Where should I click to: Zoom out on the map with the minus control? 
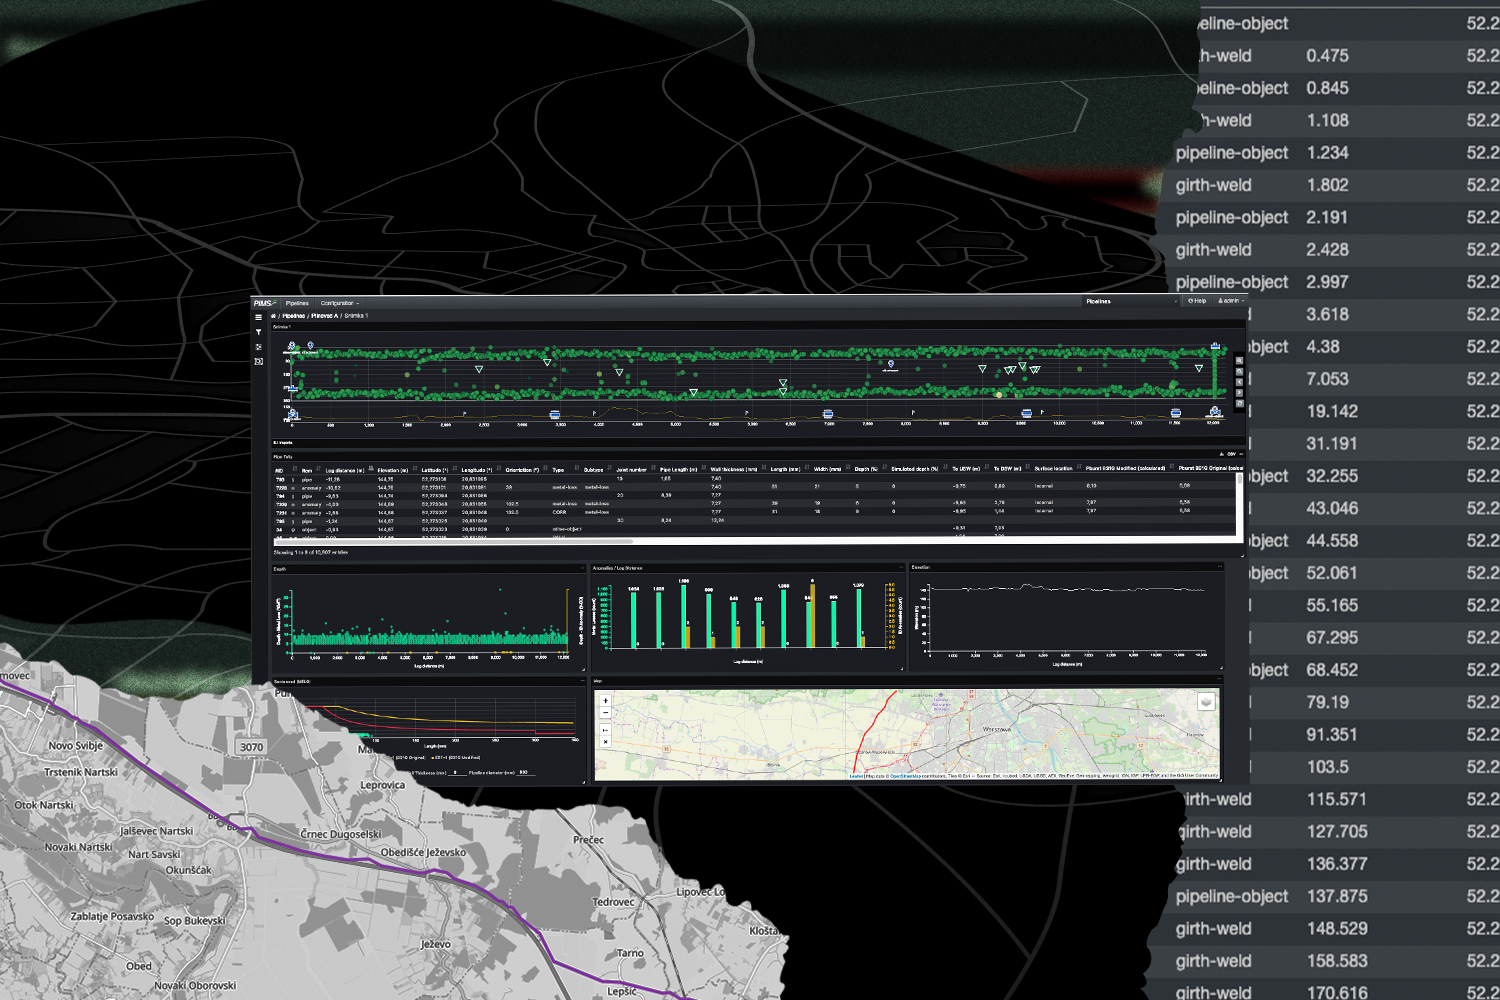(605, 712)
